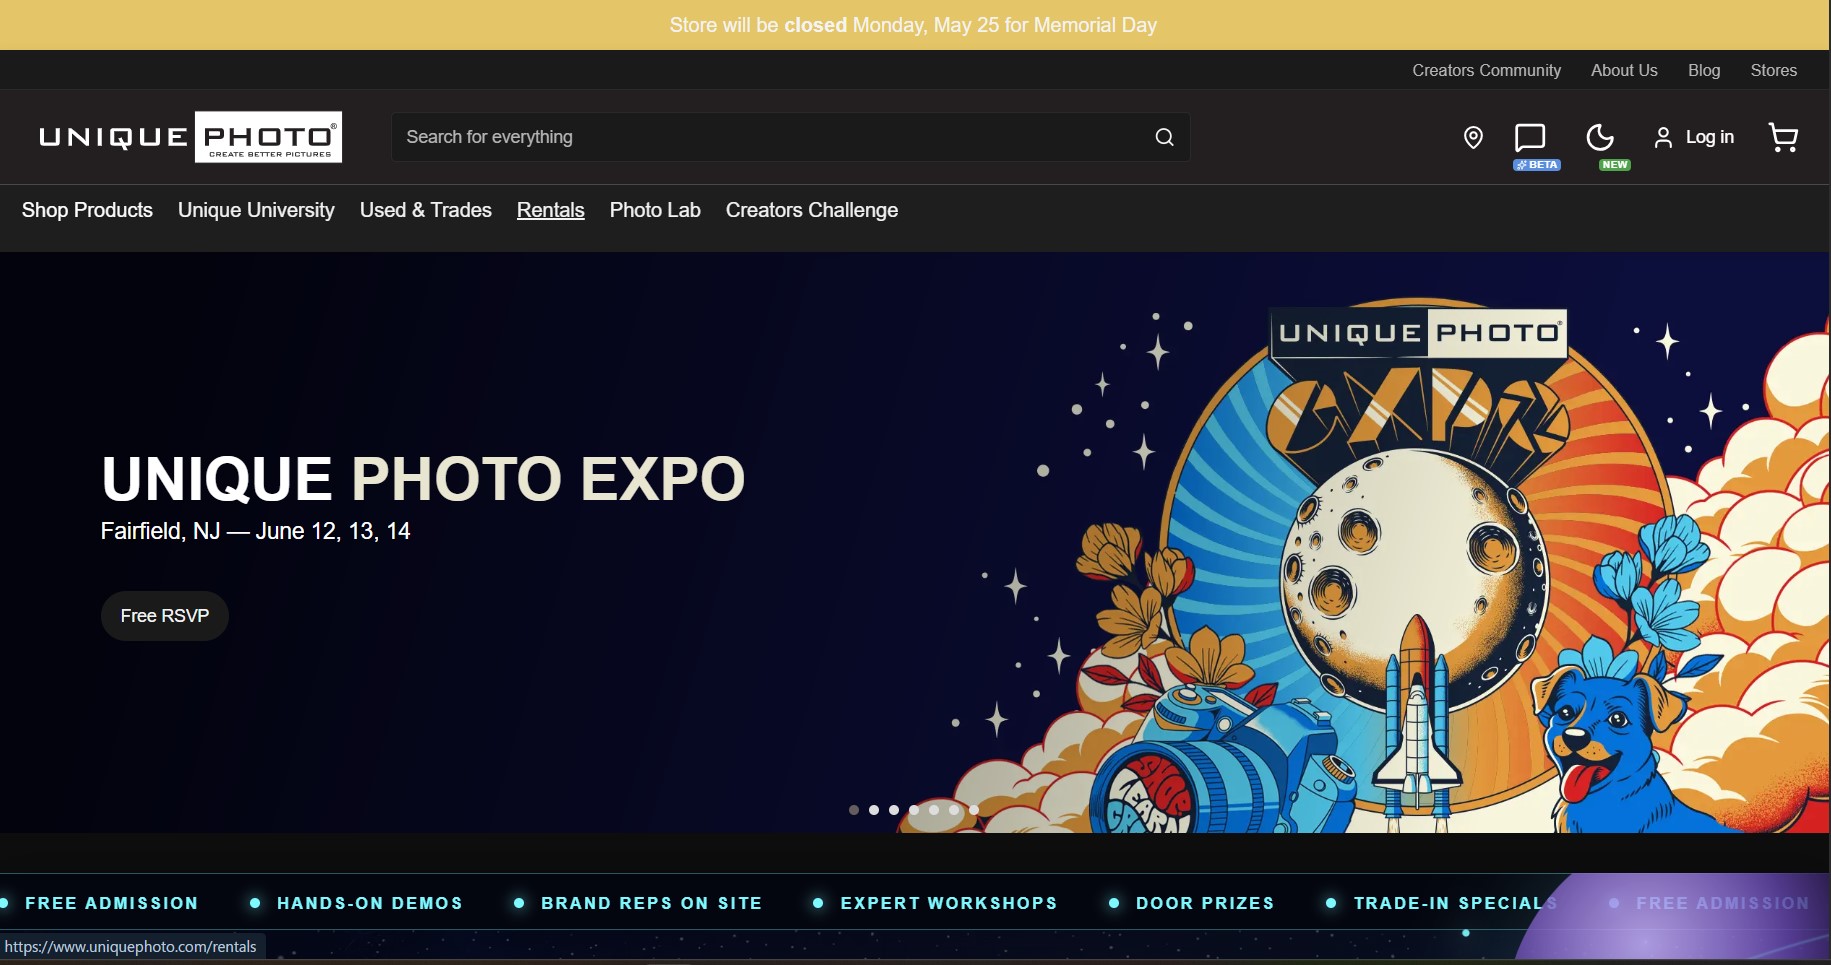Go to the Rentals page
1831x965 pixels.
click(x=551, y=210)
